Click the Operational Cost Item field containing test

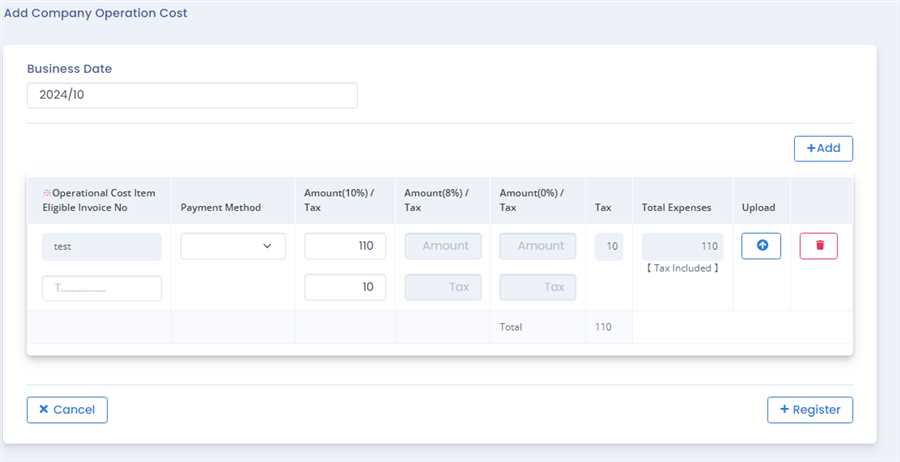point(102,246)
